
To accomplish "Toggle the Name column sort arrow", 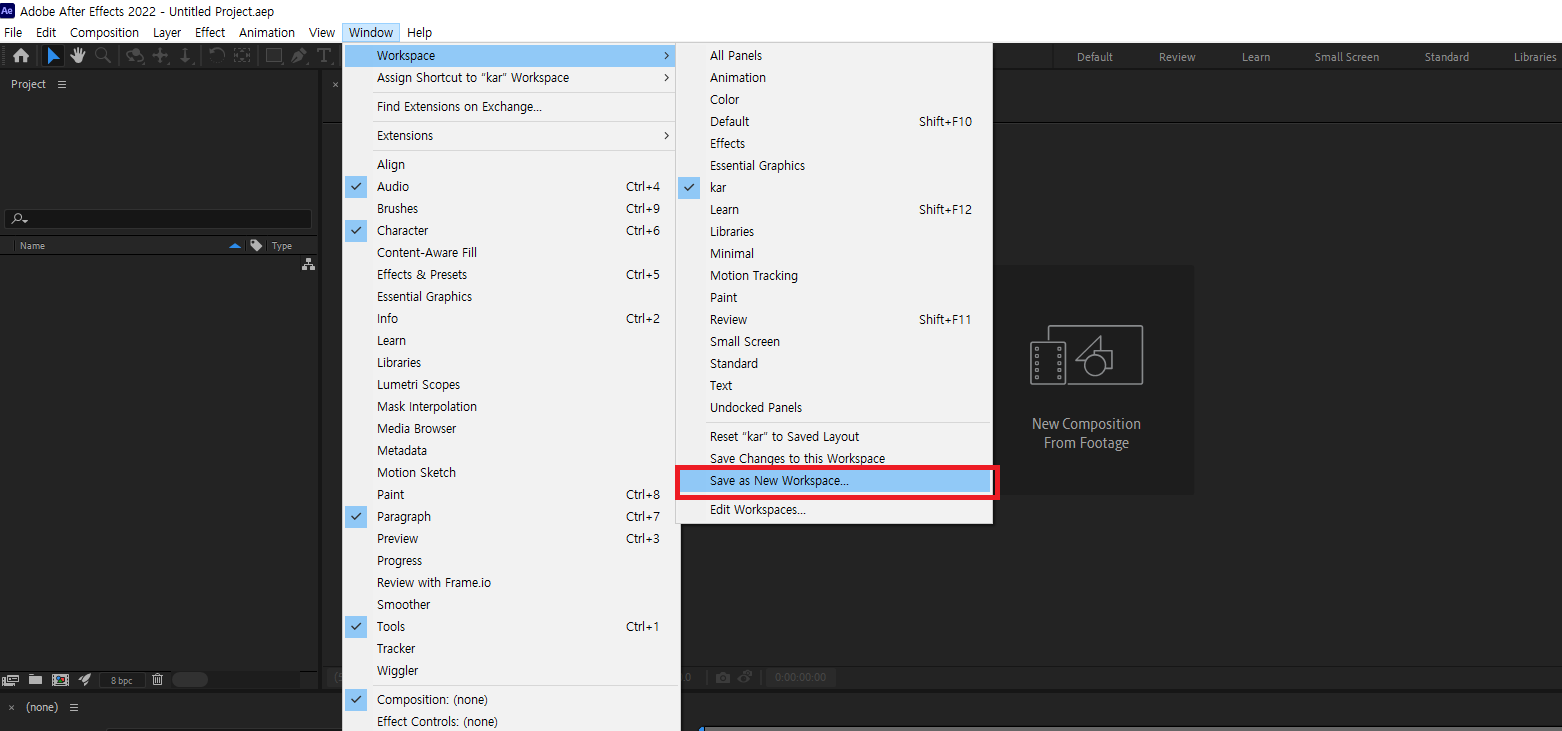I will (x=235, y=245).
